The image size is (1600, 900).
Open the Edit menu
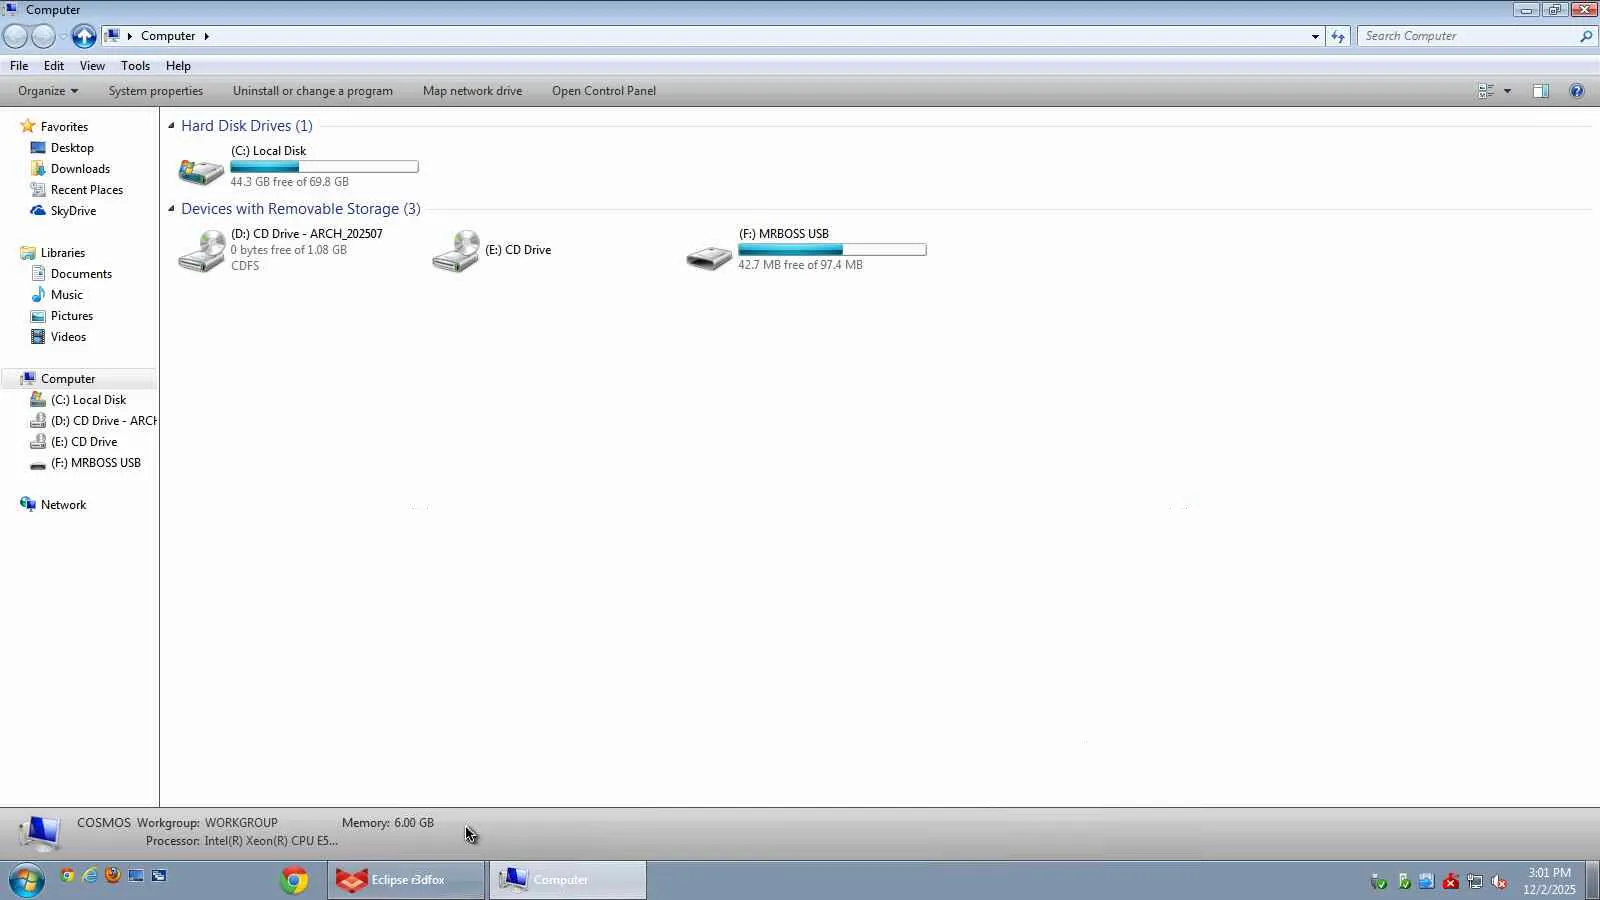coord(54,66)
